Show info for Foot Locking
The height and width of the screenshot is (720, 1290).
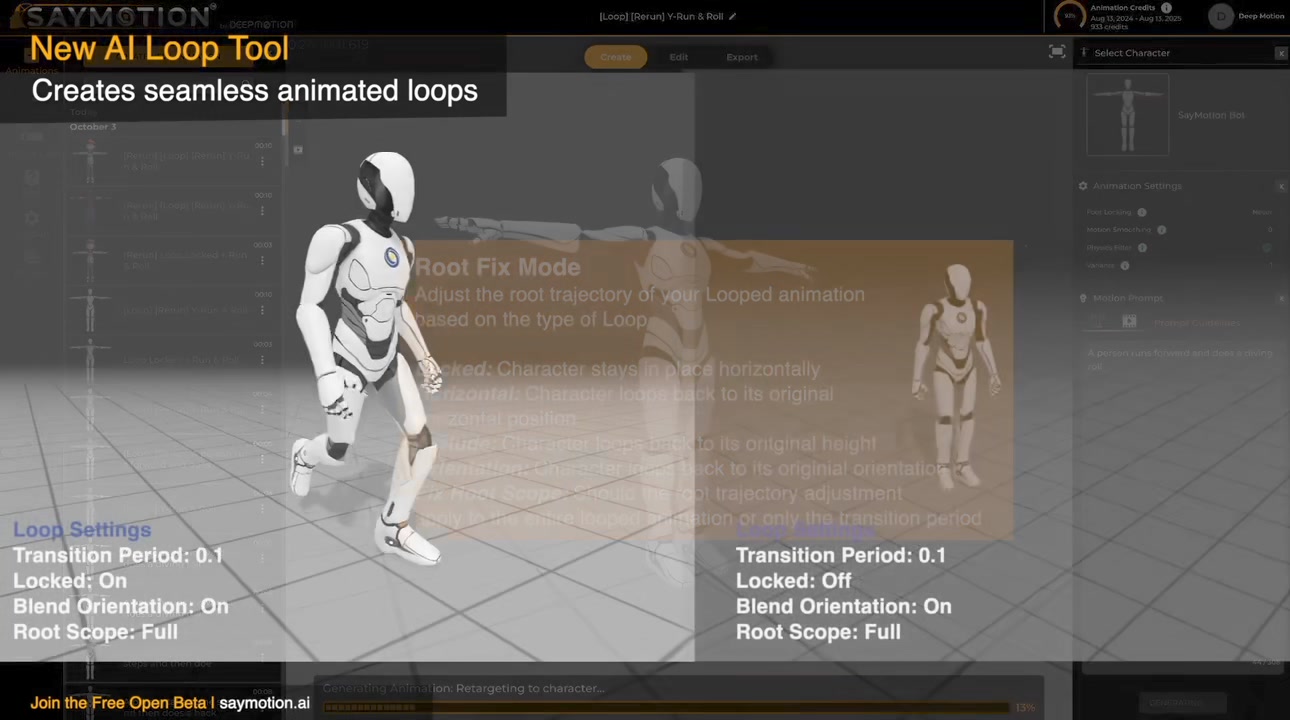click(x=1142, y=212)
